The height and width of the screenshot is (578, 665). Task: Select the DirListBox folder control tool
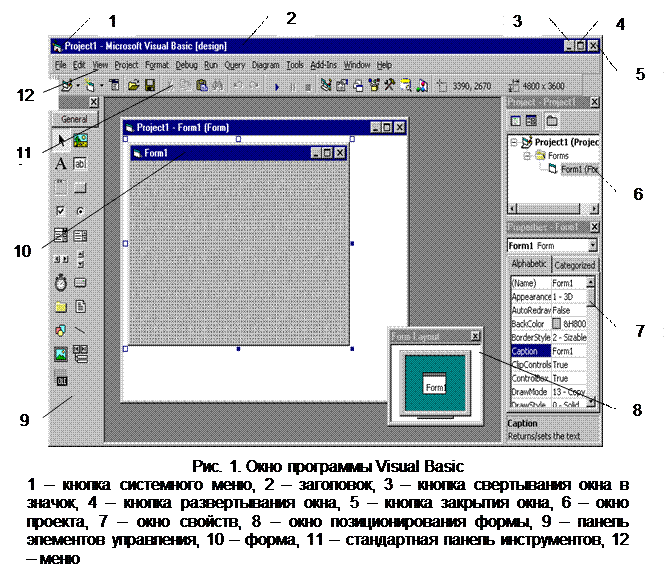(x=61, y=307)
